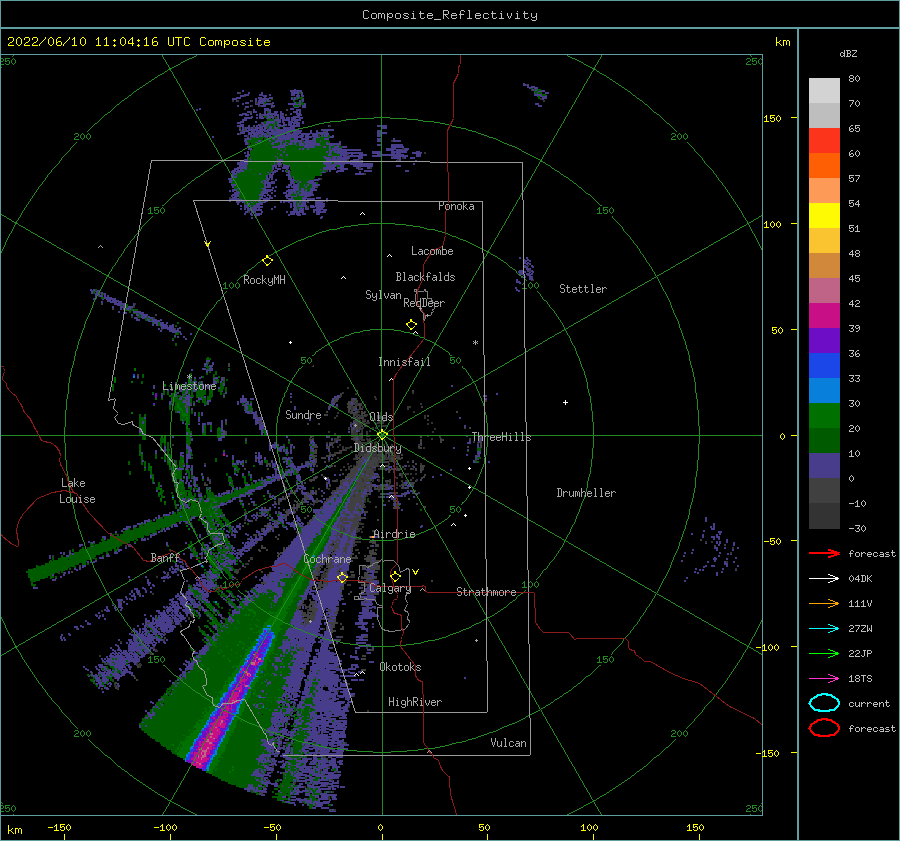Click the 18TS legend label
900x841 pixels.
coord(860,679)
